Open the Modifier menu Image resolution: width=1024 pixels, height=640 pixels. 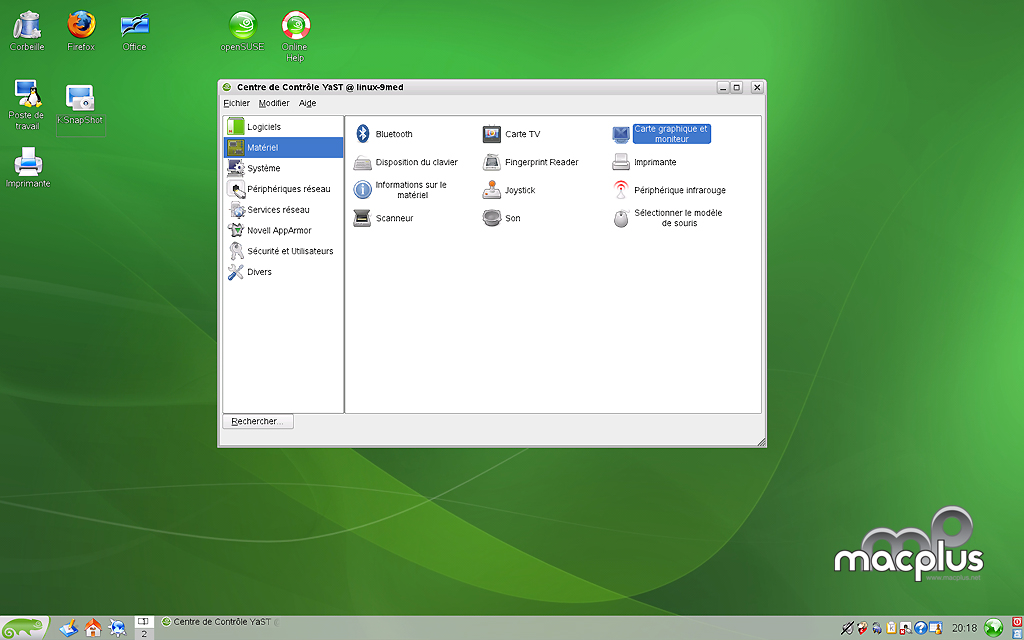pyautogui.click(x=274, y=103)
